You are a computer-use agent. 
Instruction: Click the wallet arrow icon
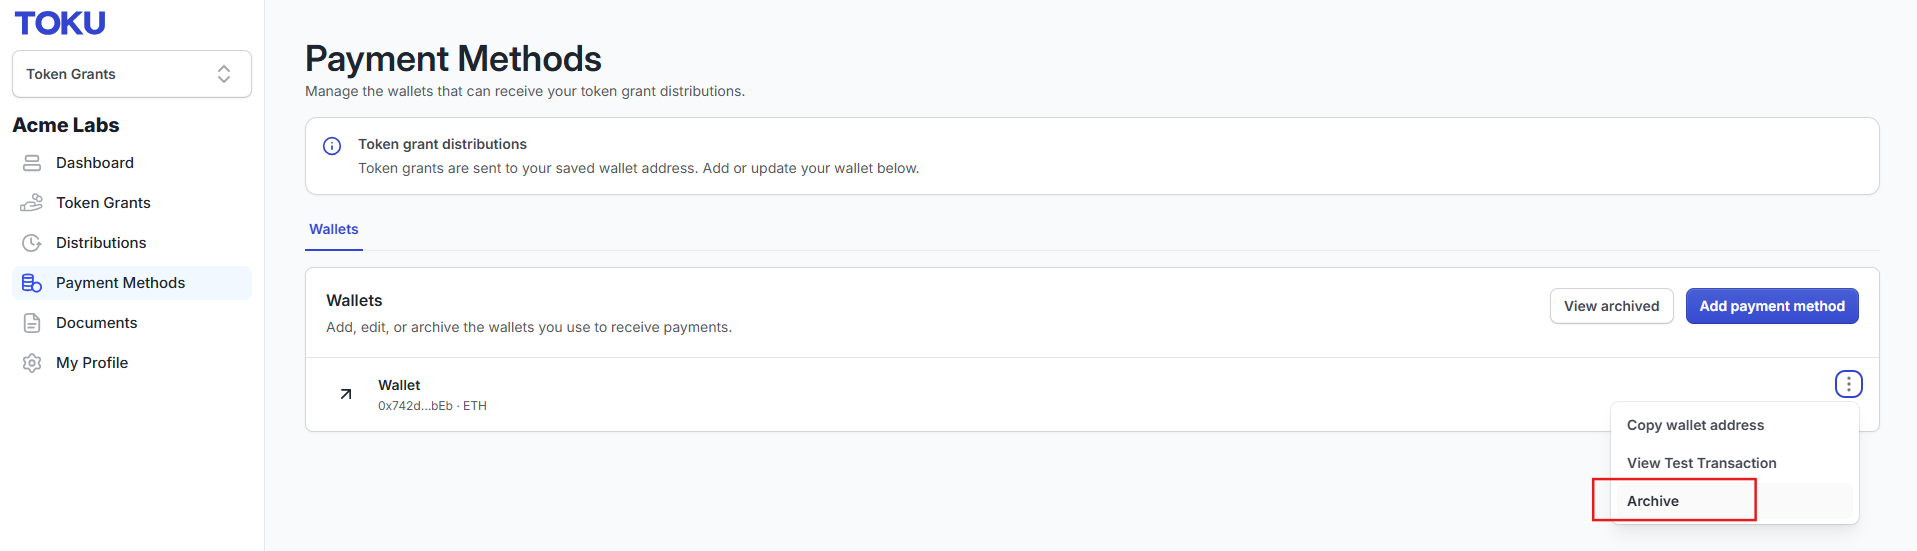tap(346, 394)
